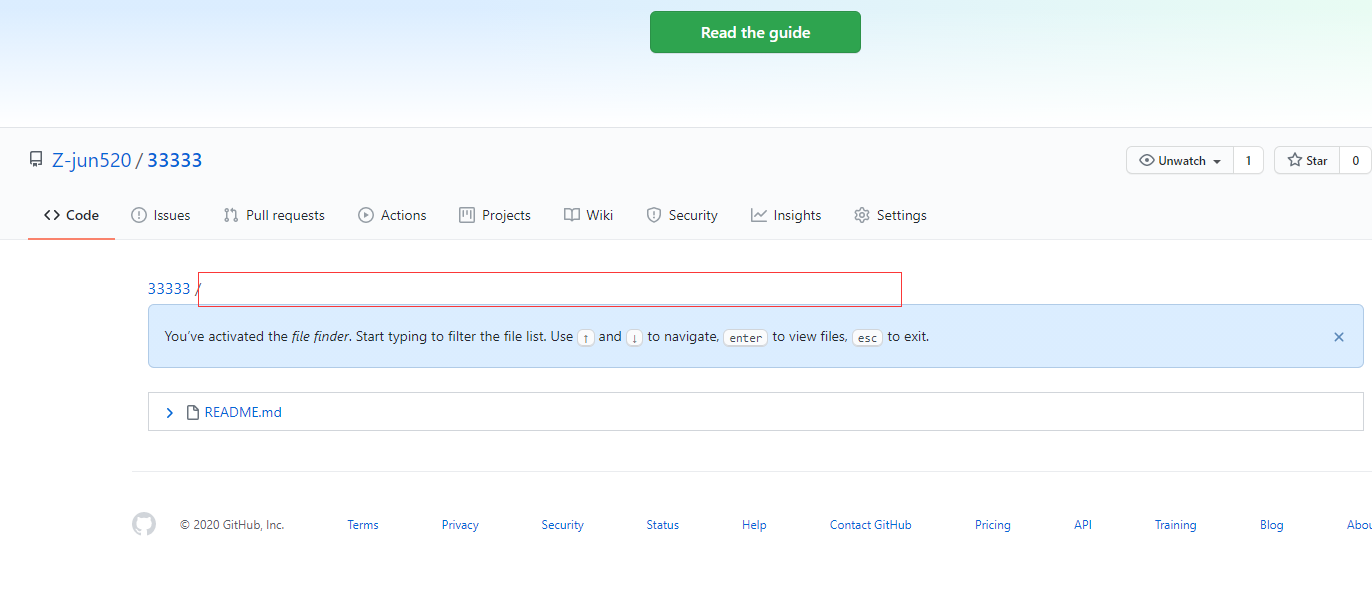1372x590 pixels.
Task: Open the Privacy footer link
Action: point(460,525)
